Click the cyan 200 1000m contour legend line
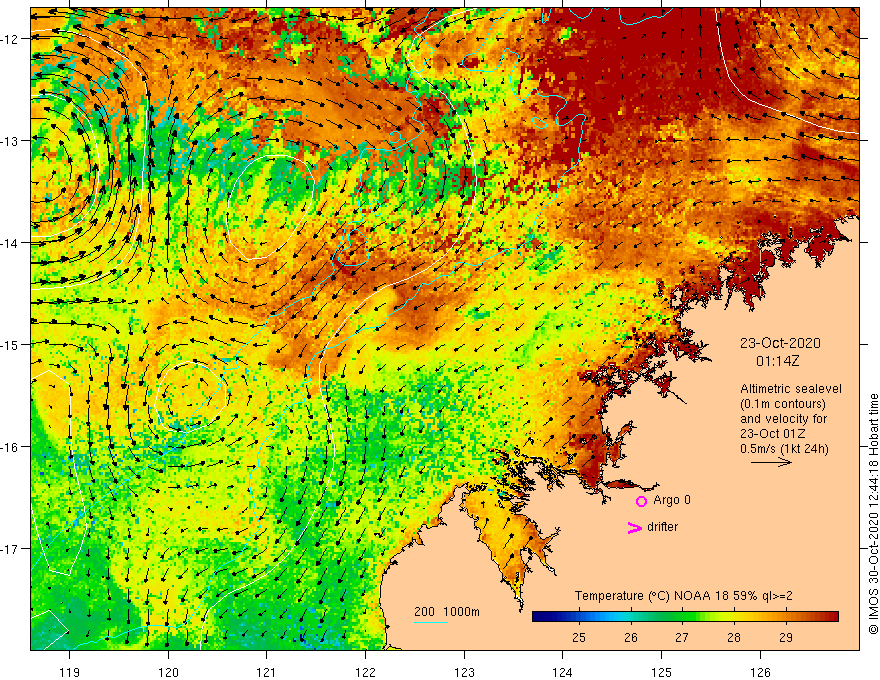Viewport: 880px width, 680px height. click(431, 622)
